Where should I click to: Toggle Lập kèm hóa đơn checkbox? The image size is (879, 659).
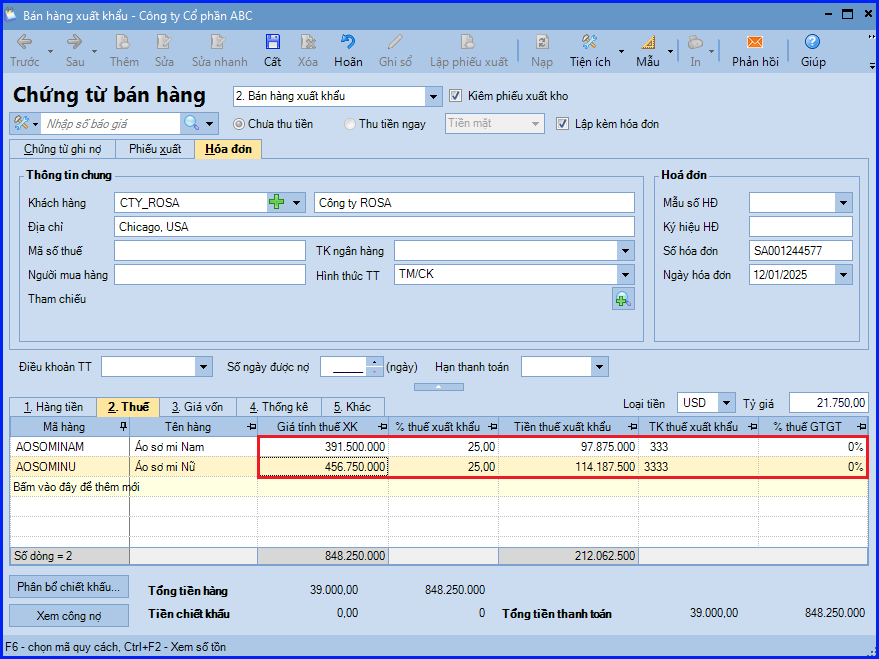(562, 123)
